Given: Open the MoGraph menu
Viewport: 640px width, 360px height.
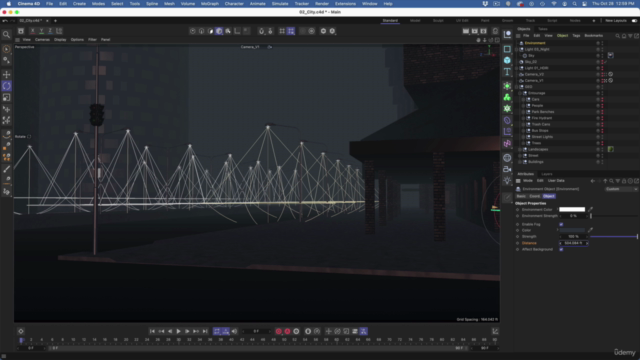Looking at the screenshot, I should [x=210, y=4].
